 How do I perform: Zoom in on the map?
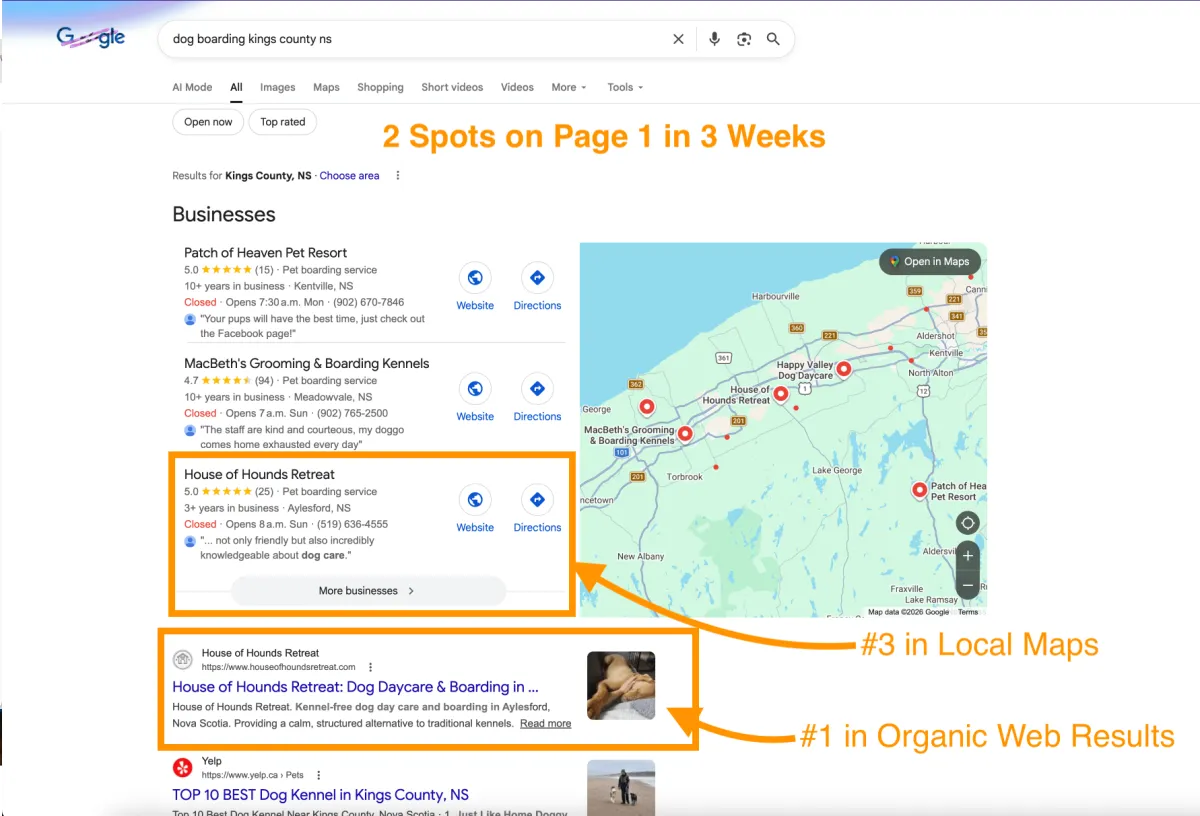click(967, 555)
